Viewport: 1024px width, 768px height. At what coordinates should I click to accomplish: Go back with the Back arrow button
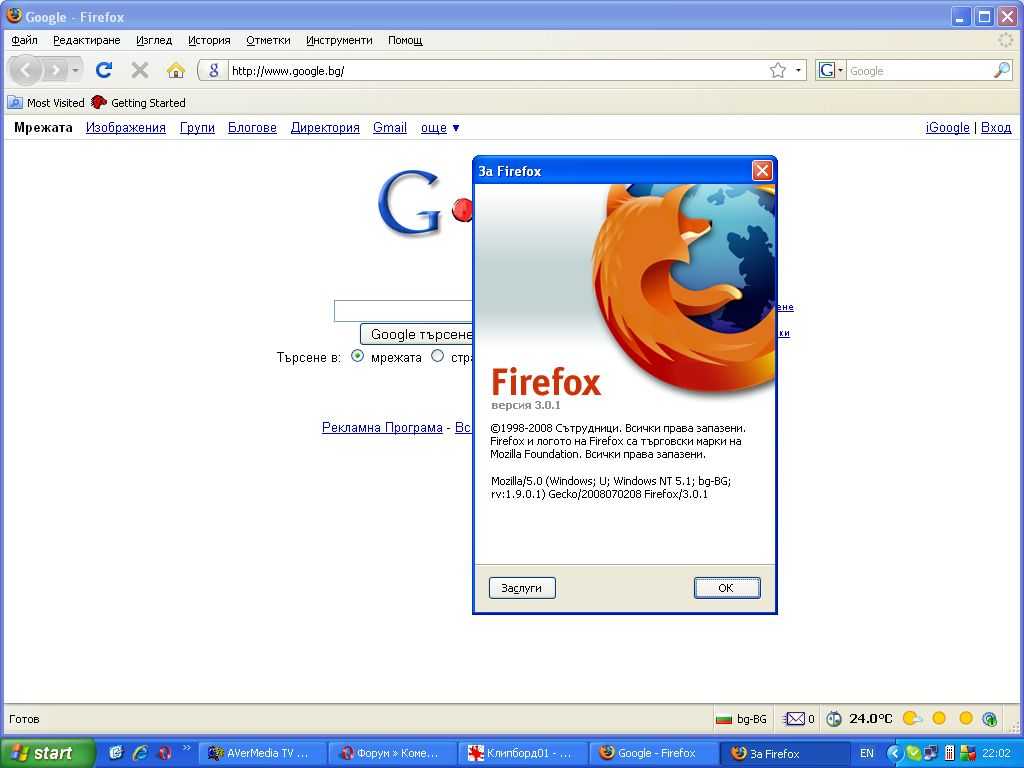click(x=25, y=70)
